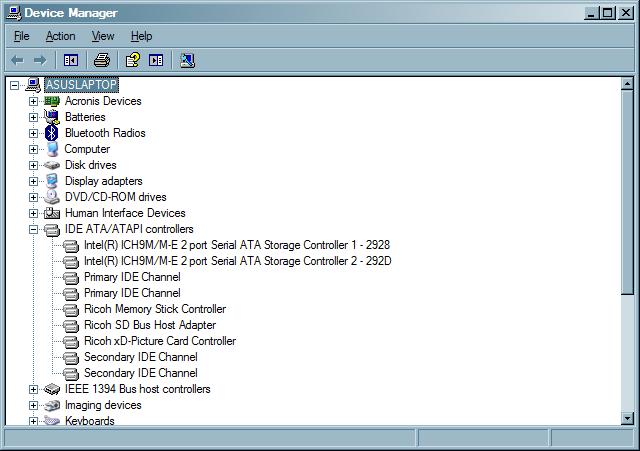Select the Ricoh Memory Stick Controller text

click(155, 309)
